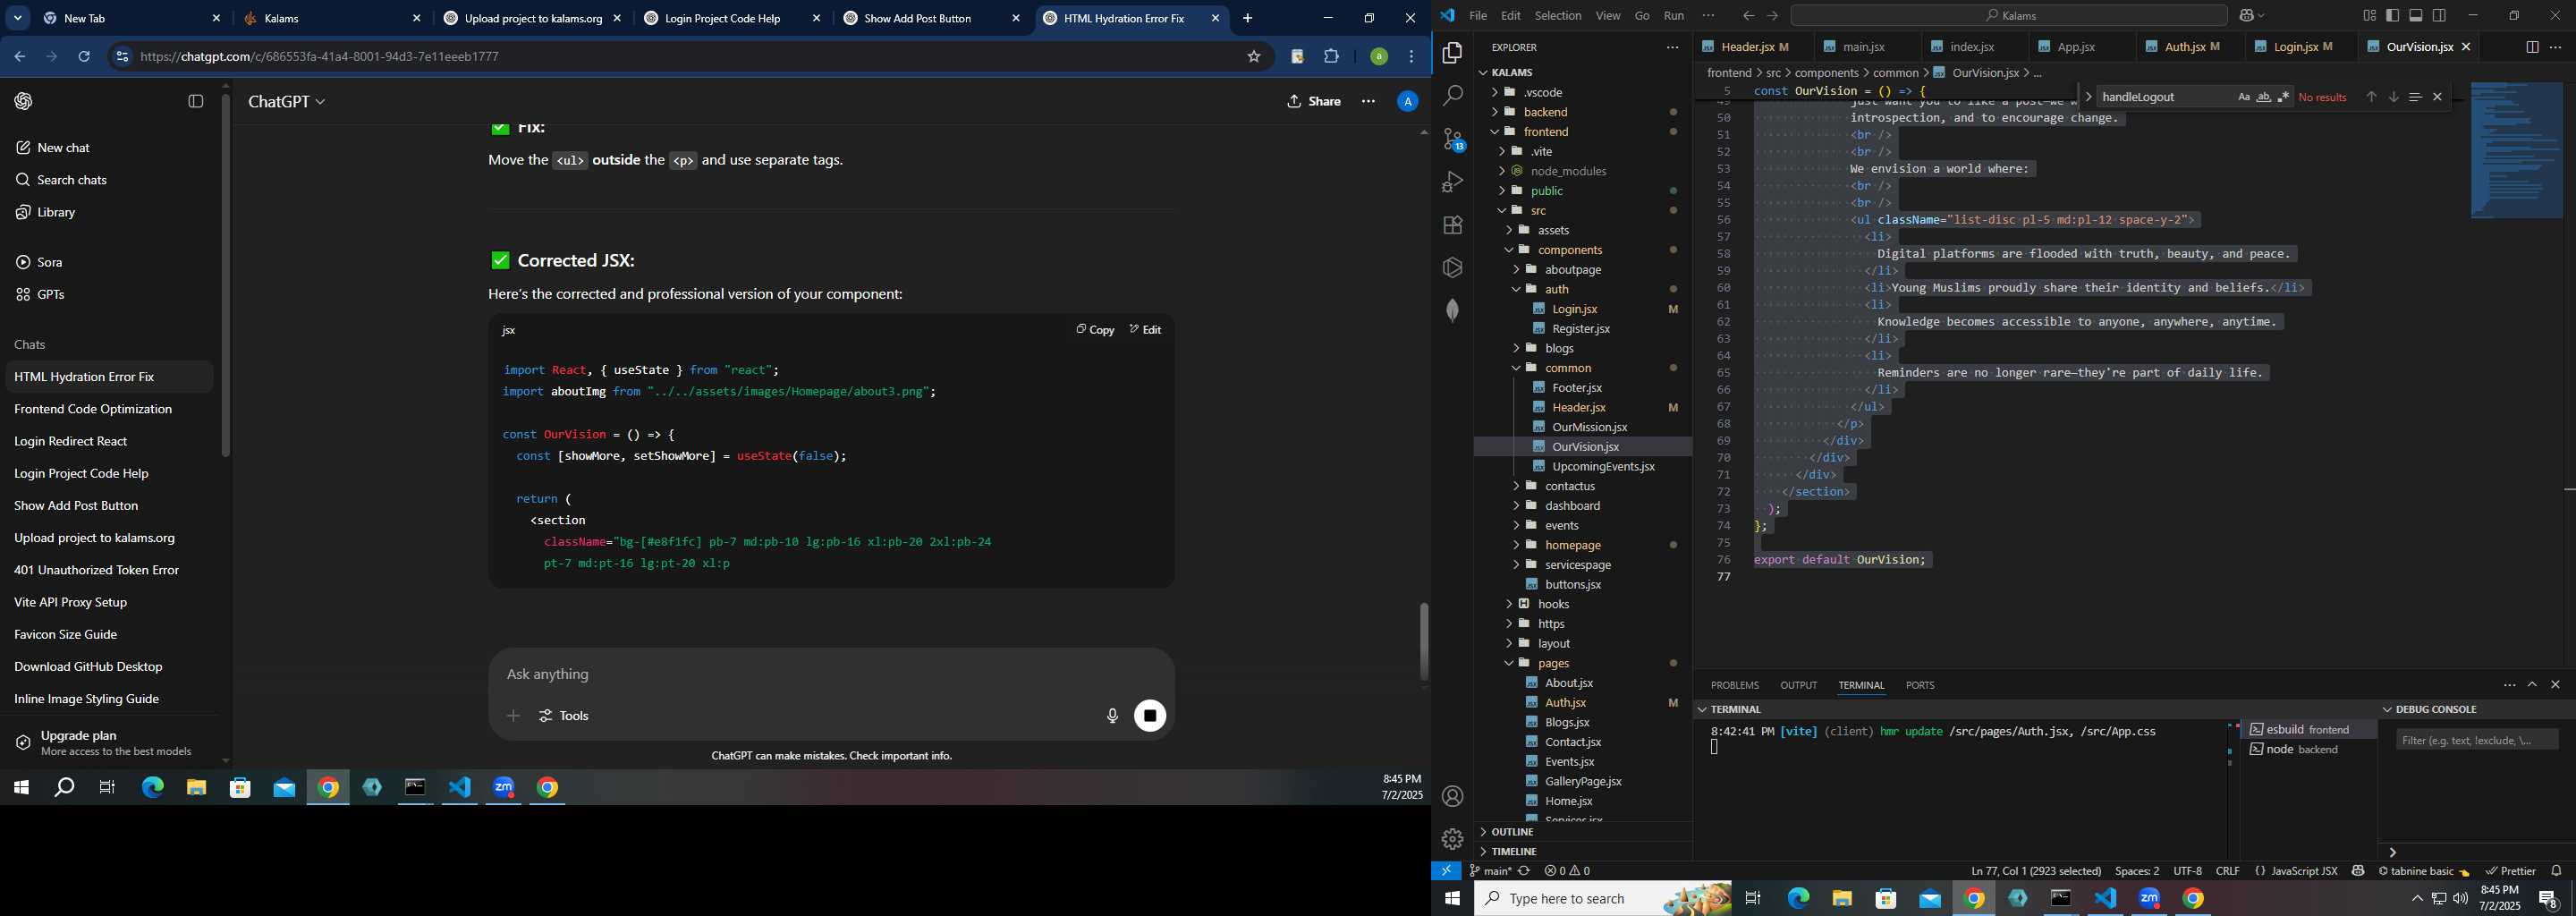Open the Manage gear in VS Code
This screenshot has height=916, width=2576.
(x=1452, y=839)
